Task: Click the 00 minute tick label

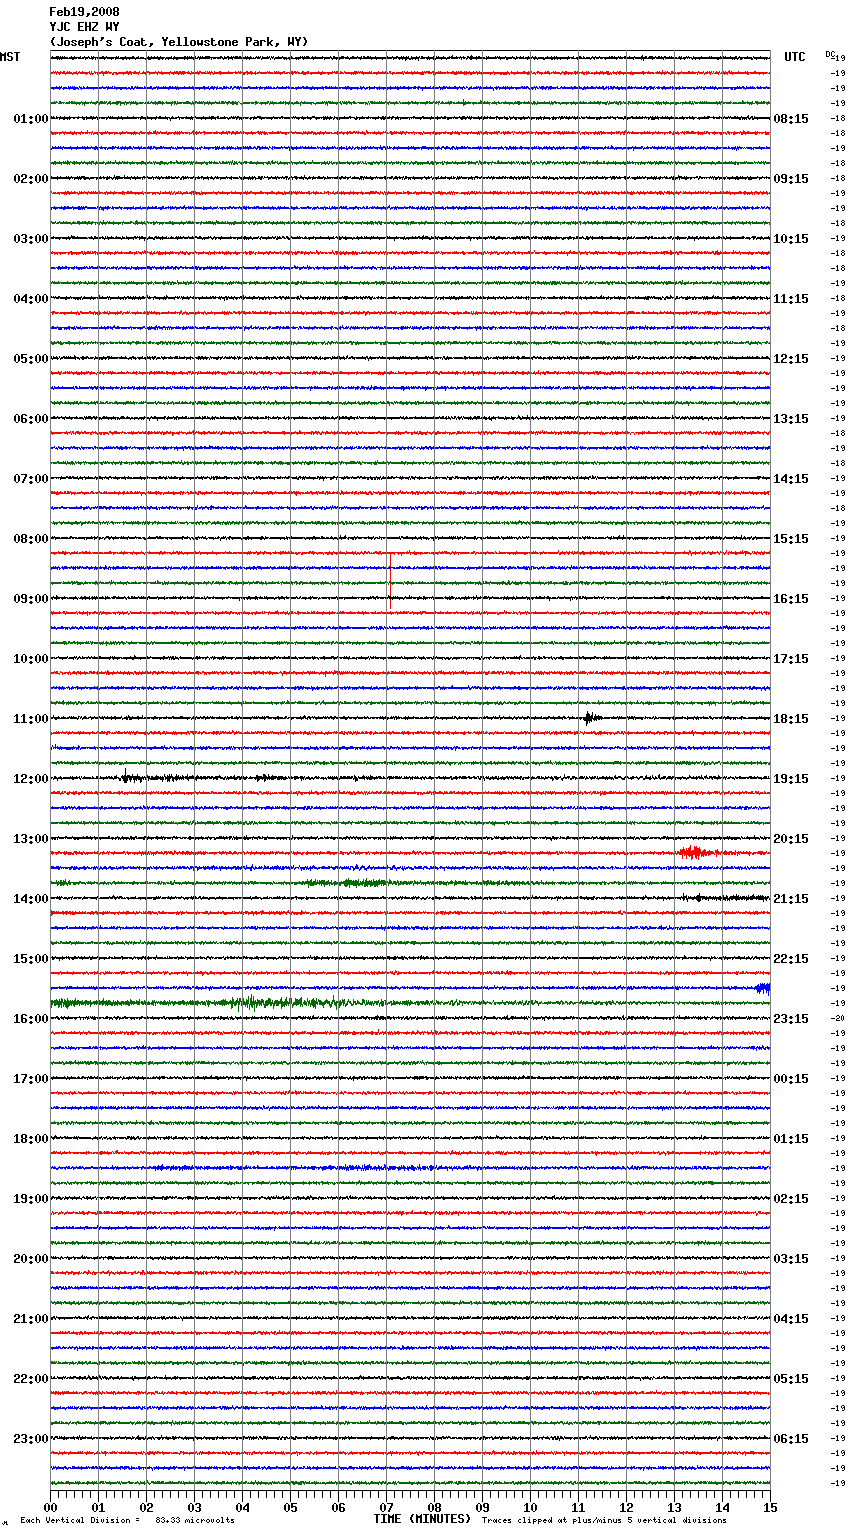Action: (51, 1507)
